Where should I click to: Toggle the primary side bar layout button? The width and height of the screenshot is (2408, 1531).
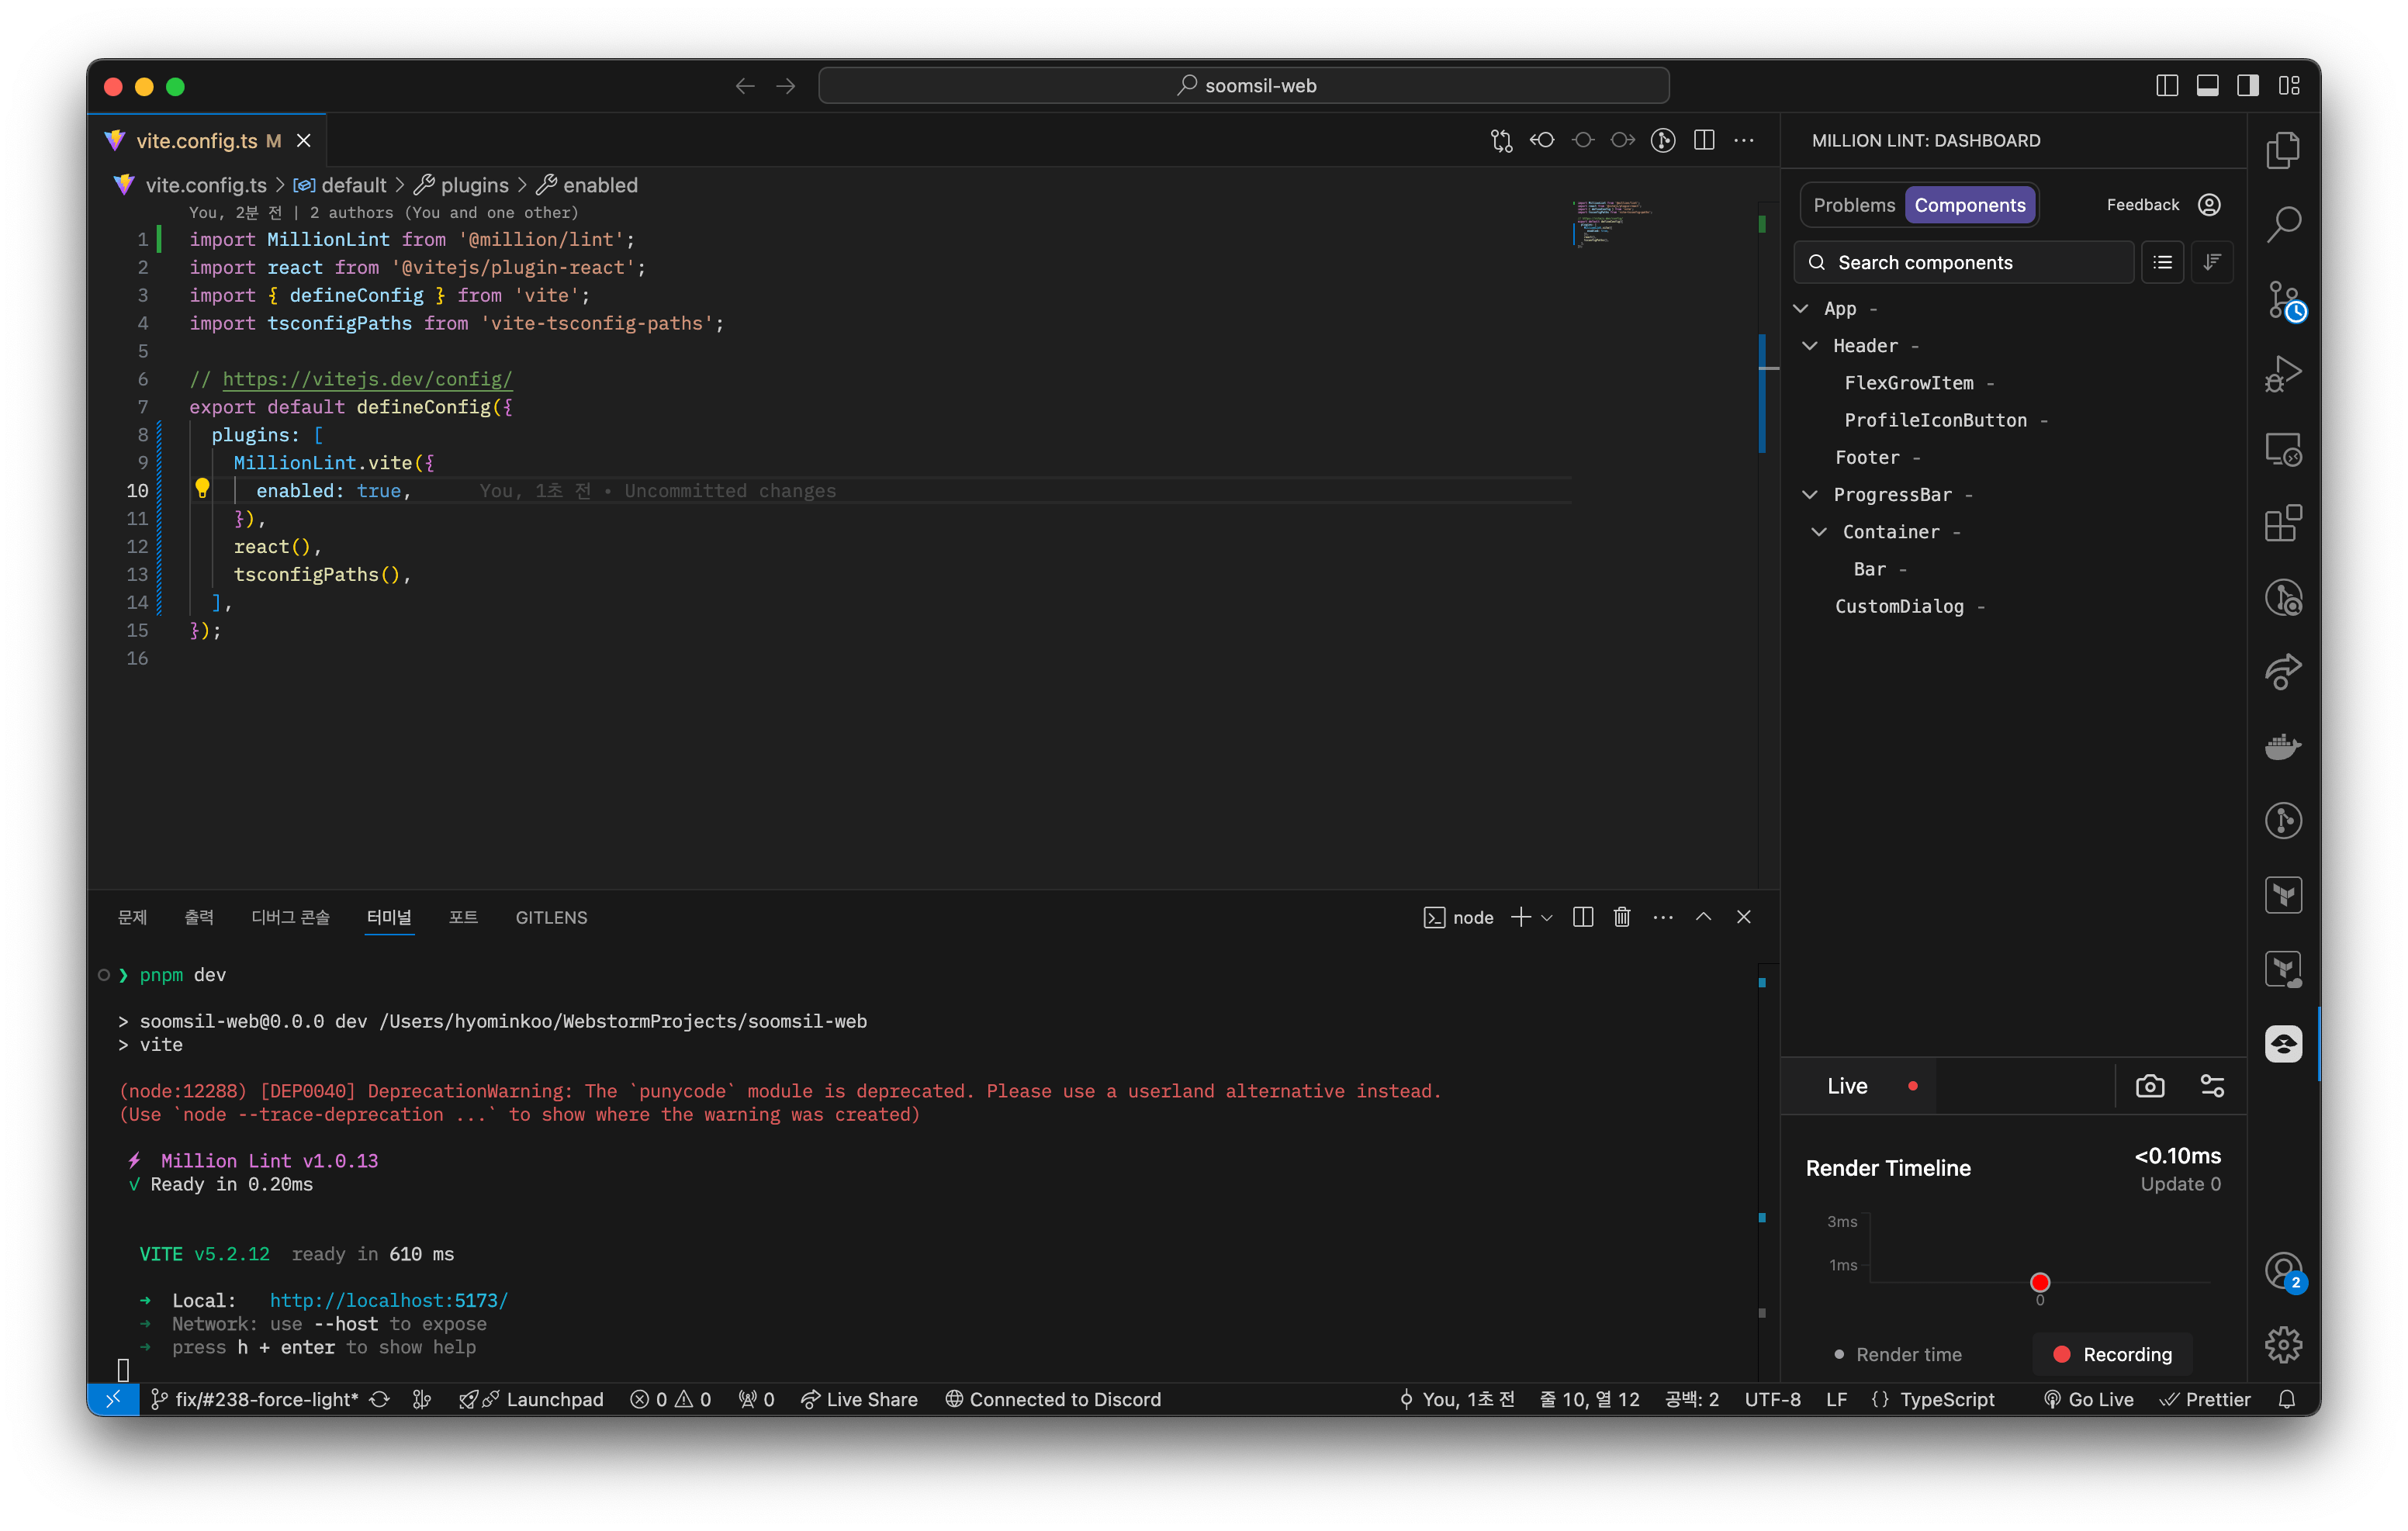point(2166,86)
